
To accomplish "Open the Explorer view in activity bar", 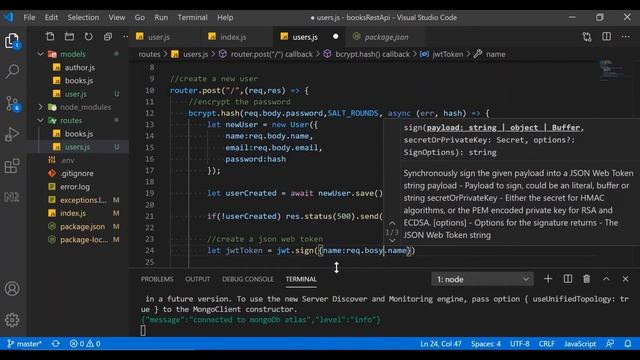I will coord(12,41).
